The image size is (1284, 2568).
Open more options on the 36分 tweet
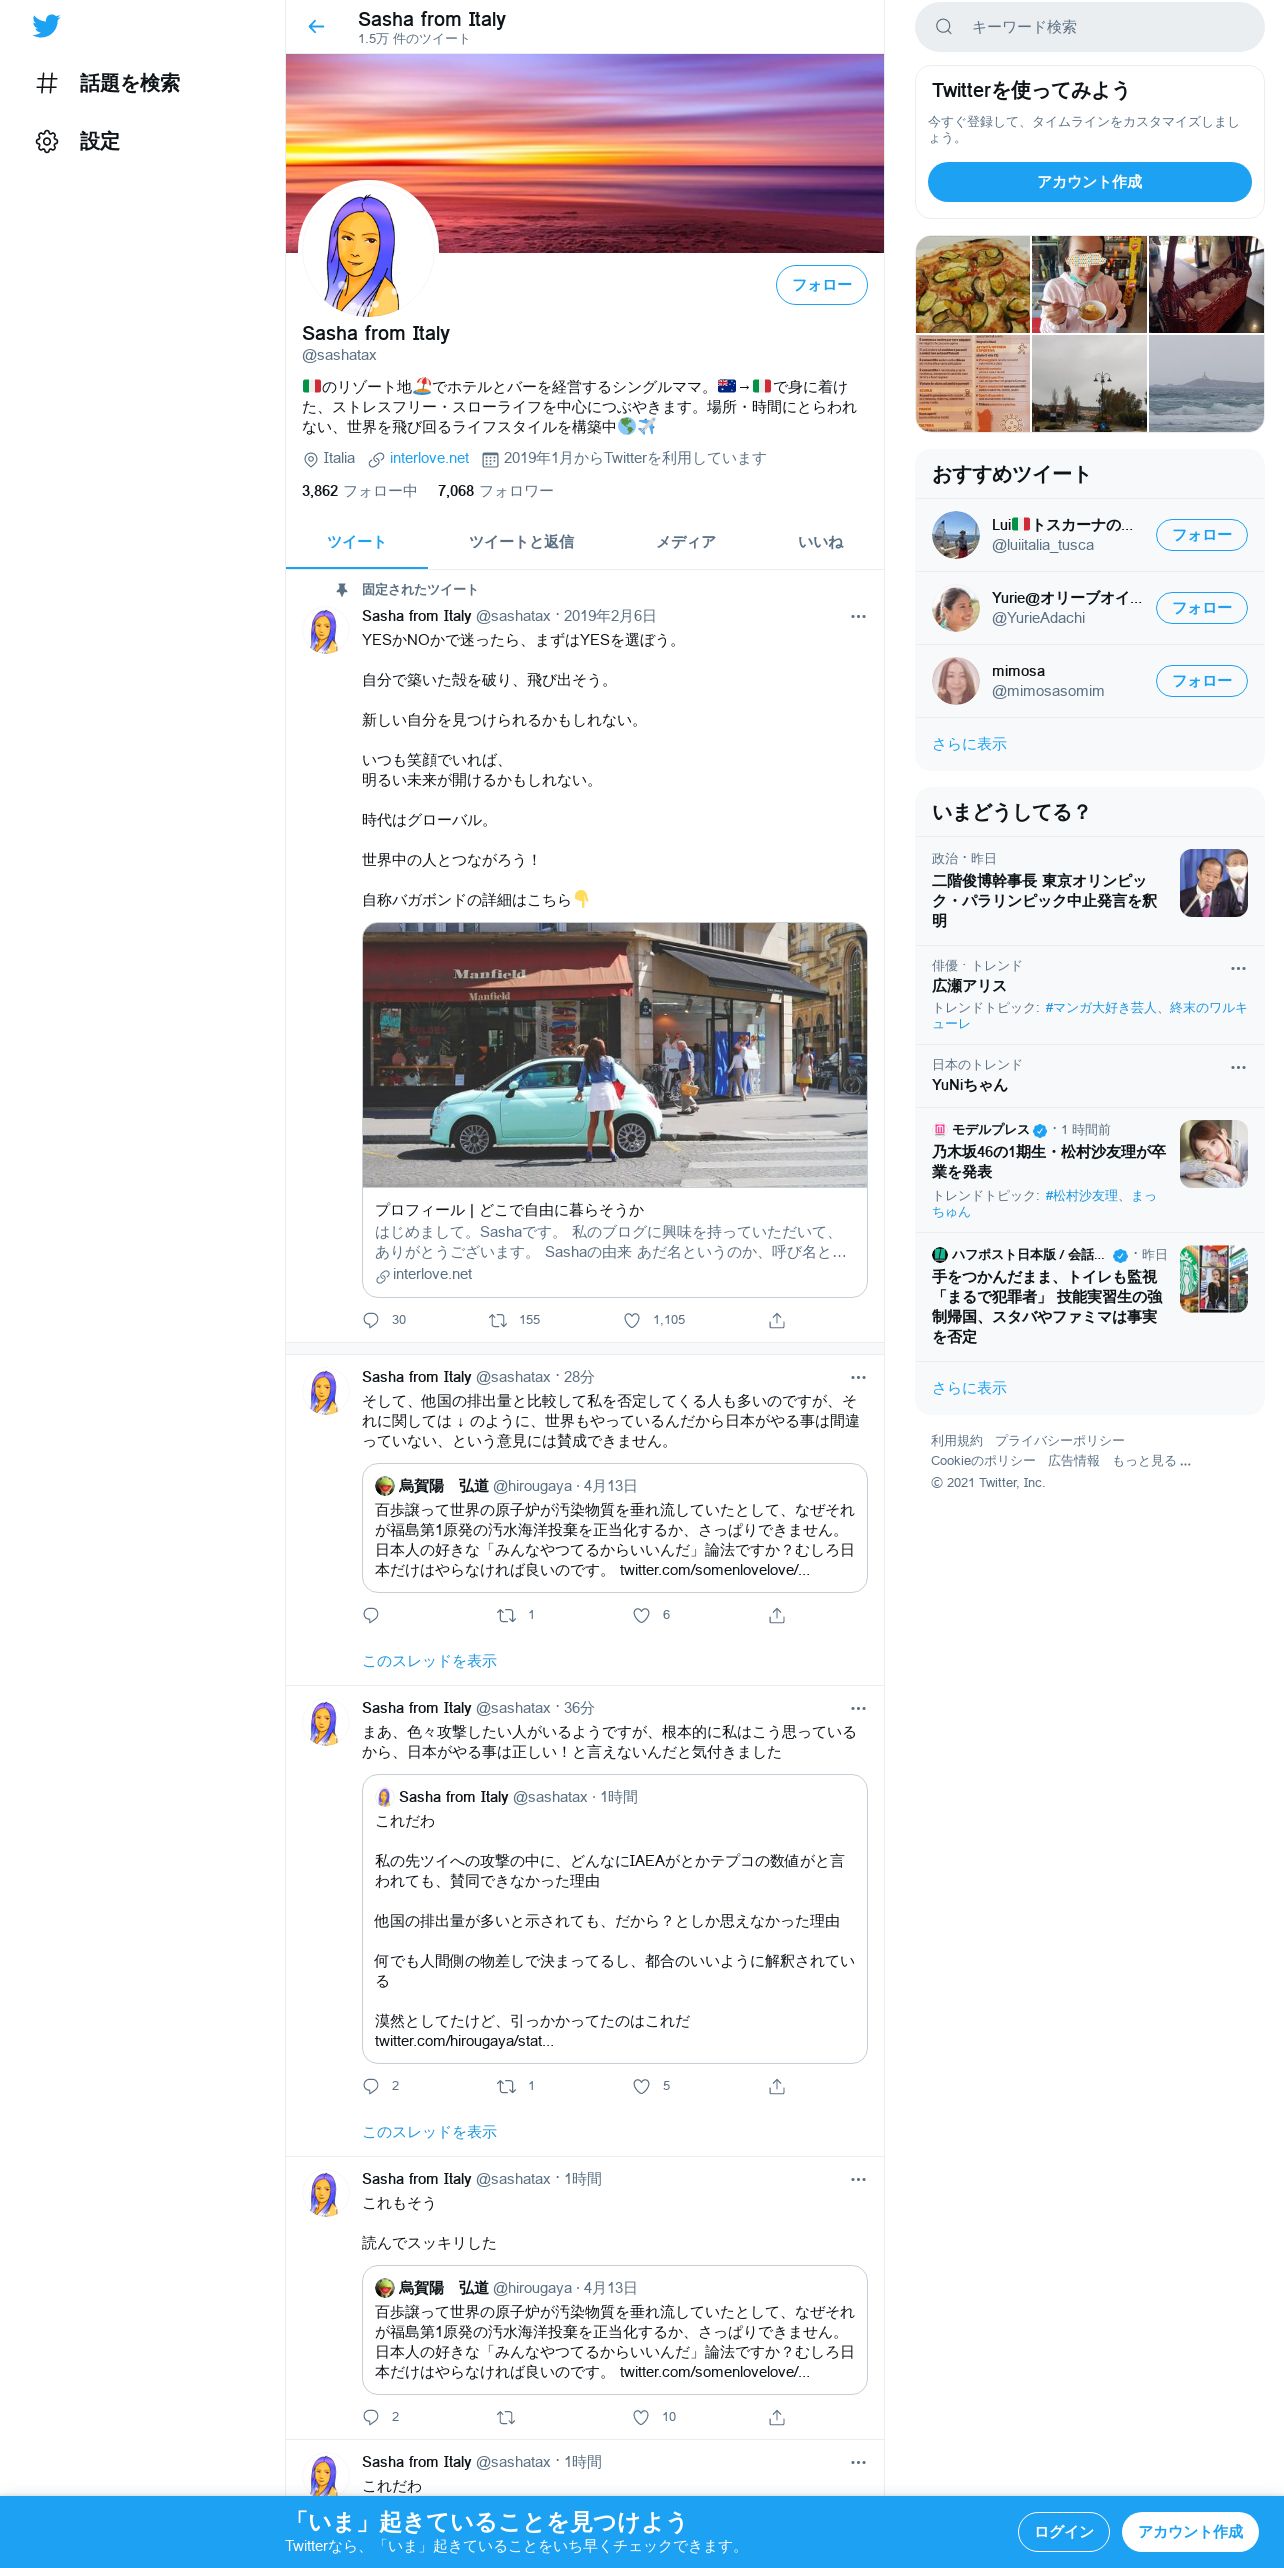[858, 1708]
